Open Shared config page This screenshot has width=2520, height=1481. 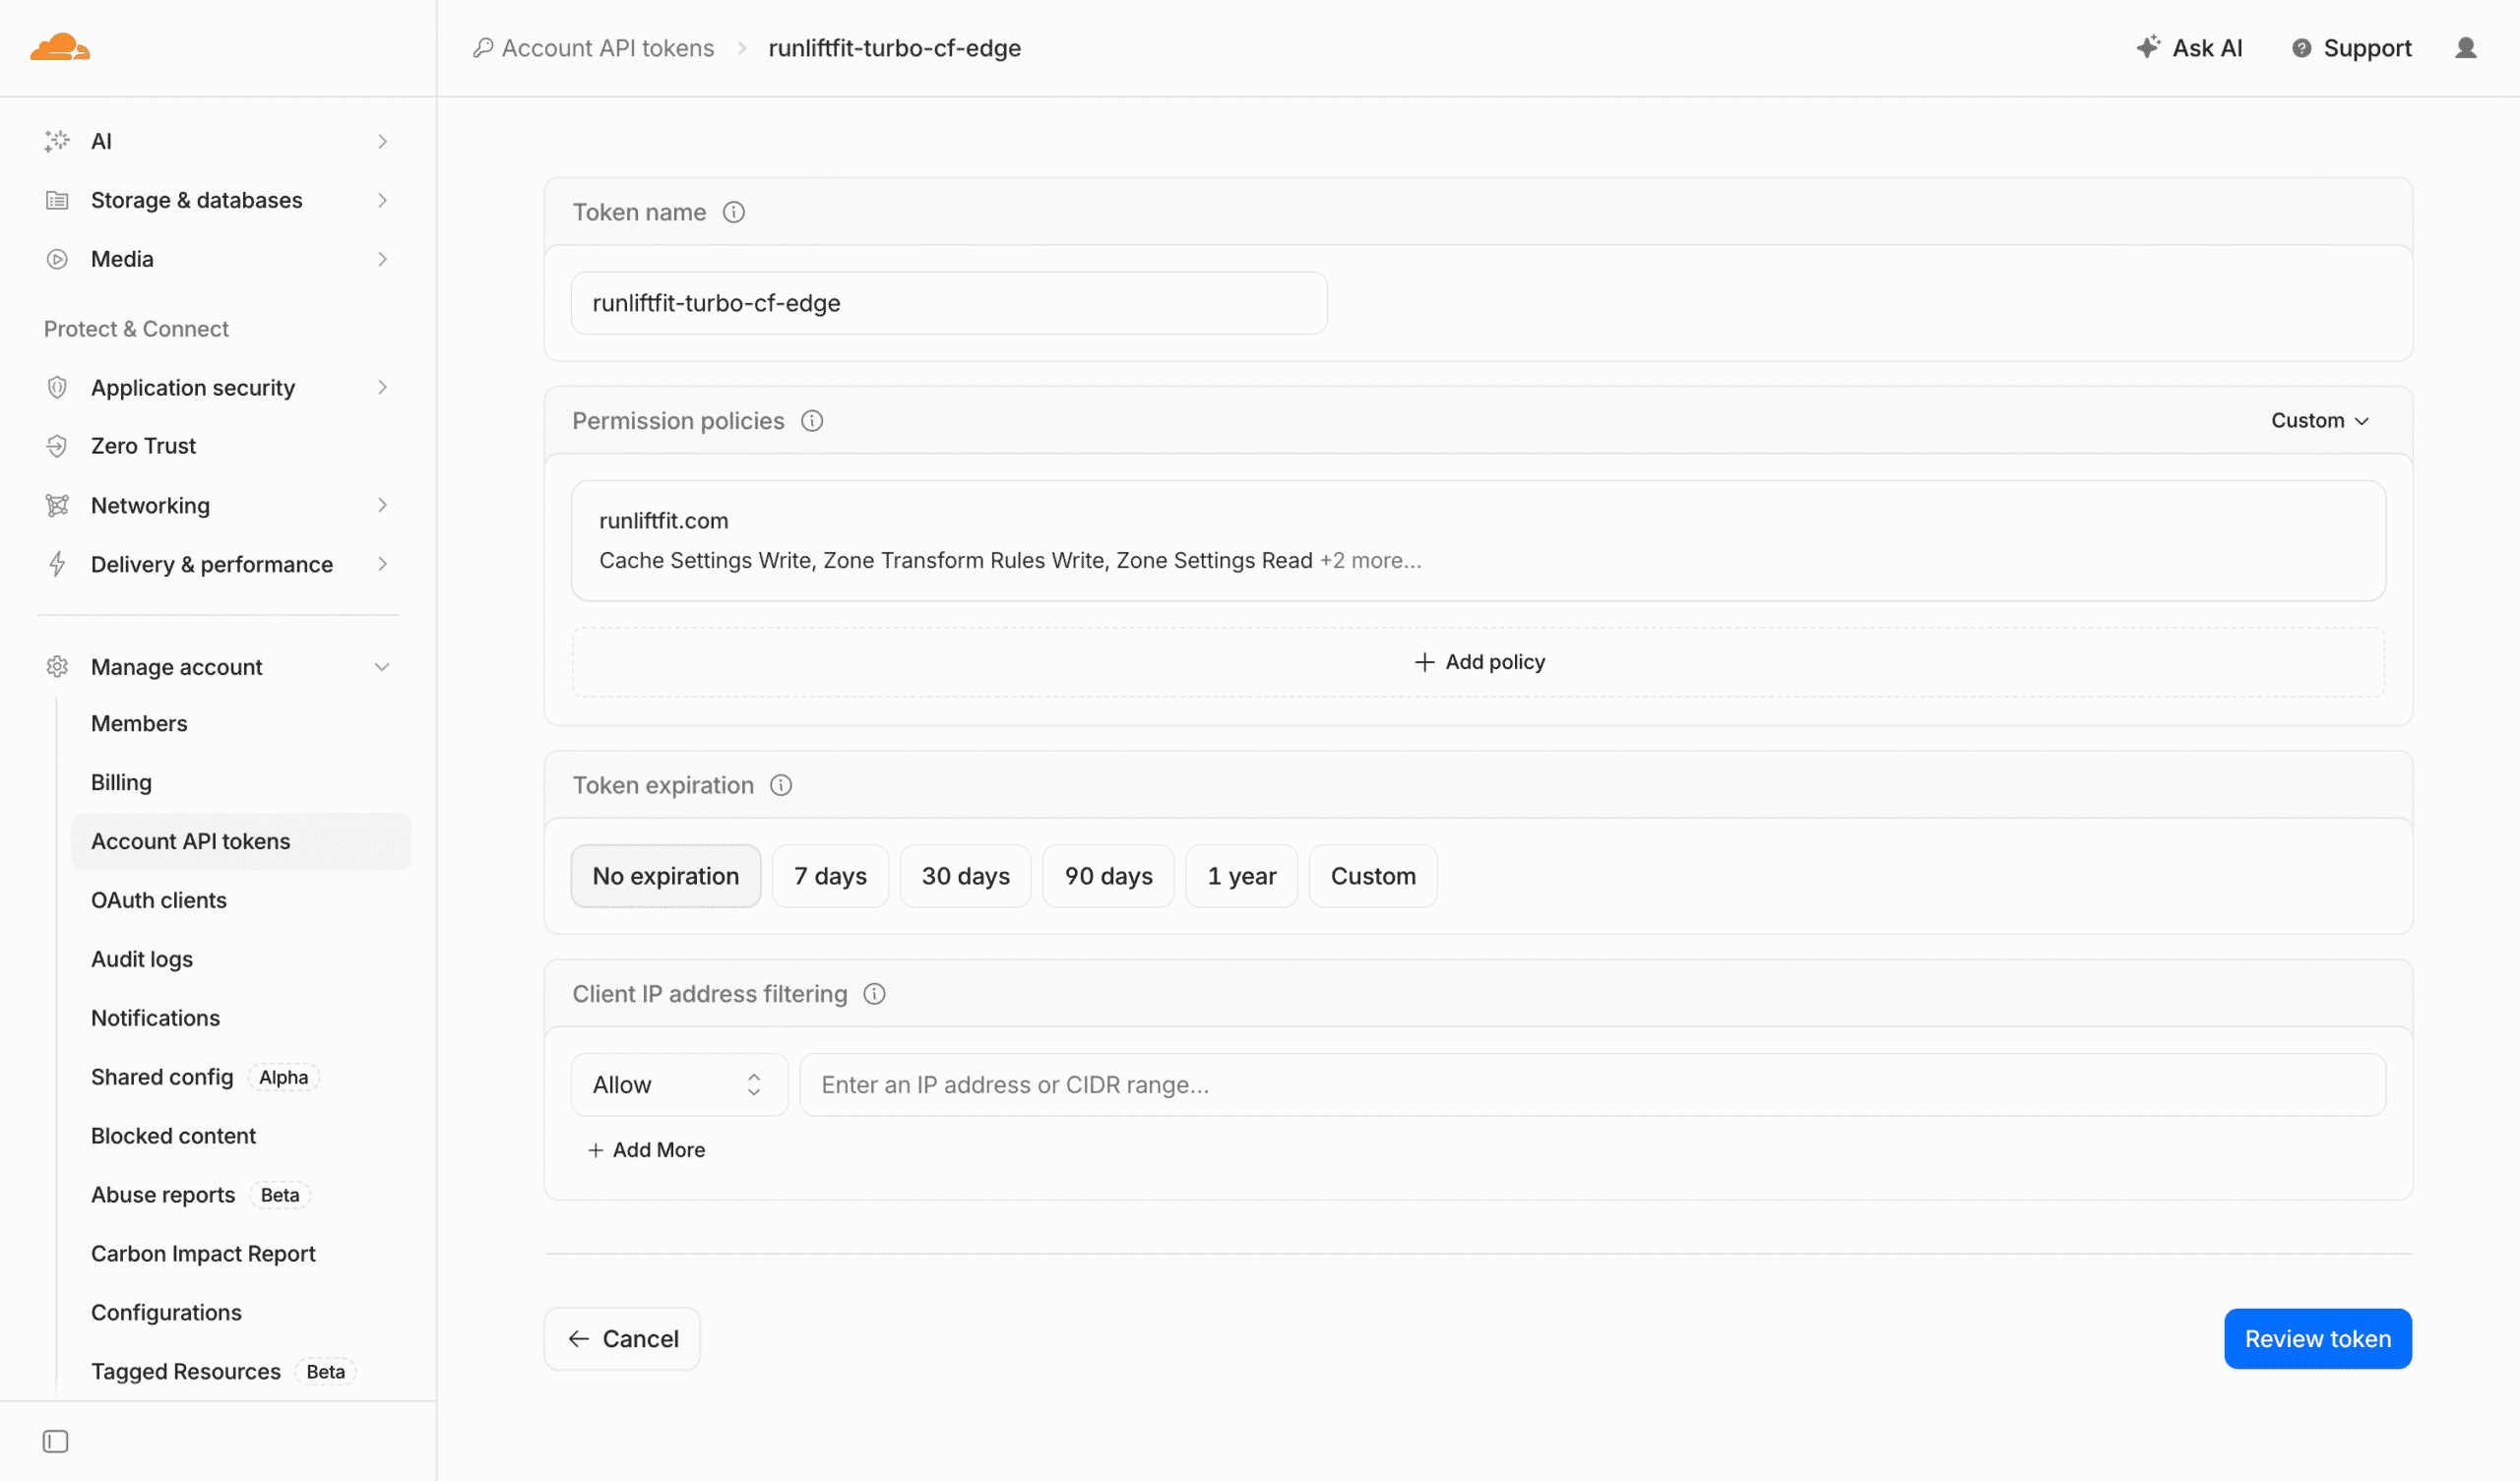click(162, 1077)
